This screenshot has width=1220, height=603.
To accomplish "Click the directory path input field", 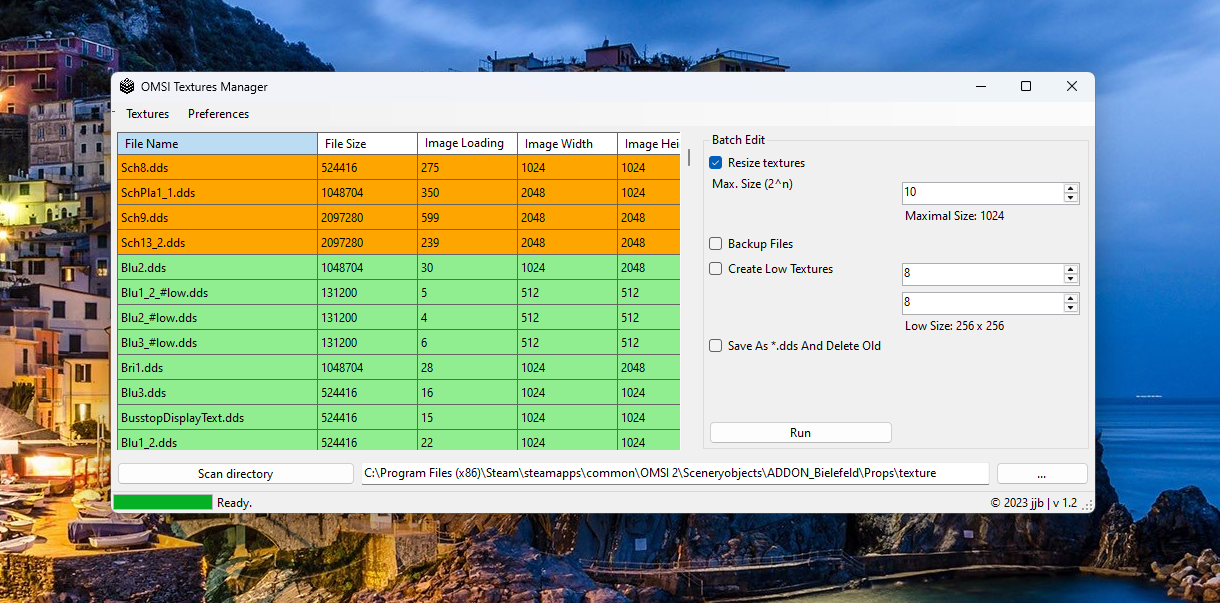I will [x=674, y=473].
